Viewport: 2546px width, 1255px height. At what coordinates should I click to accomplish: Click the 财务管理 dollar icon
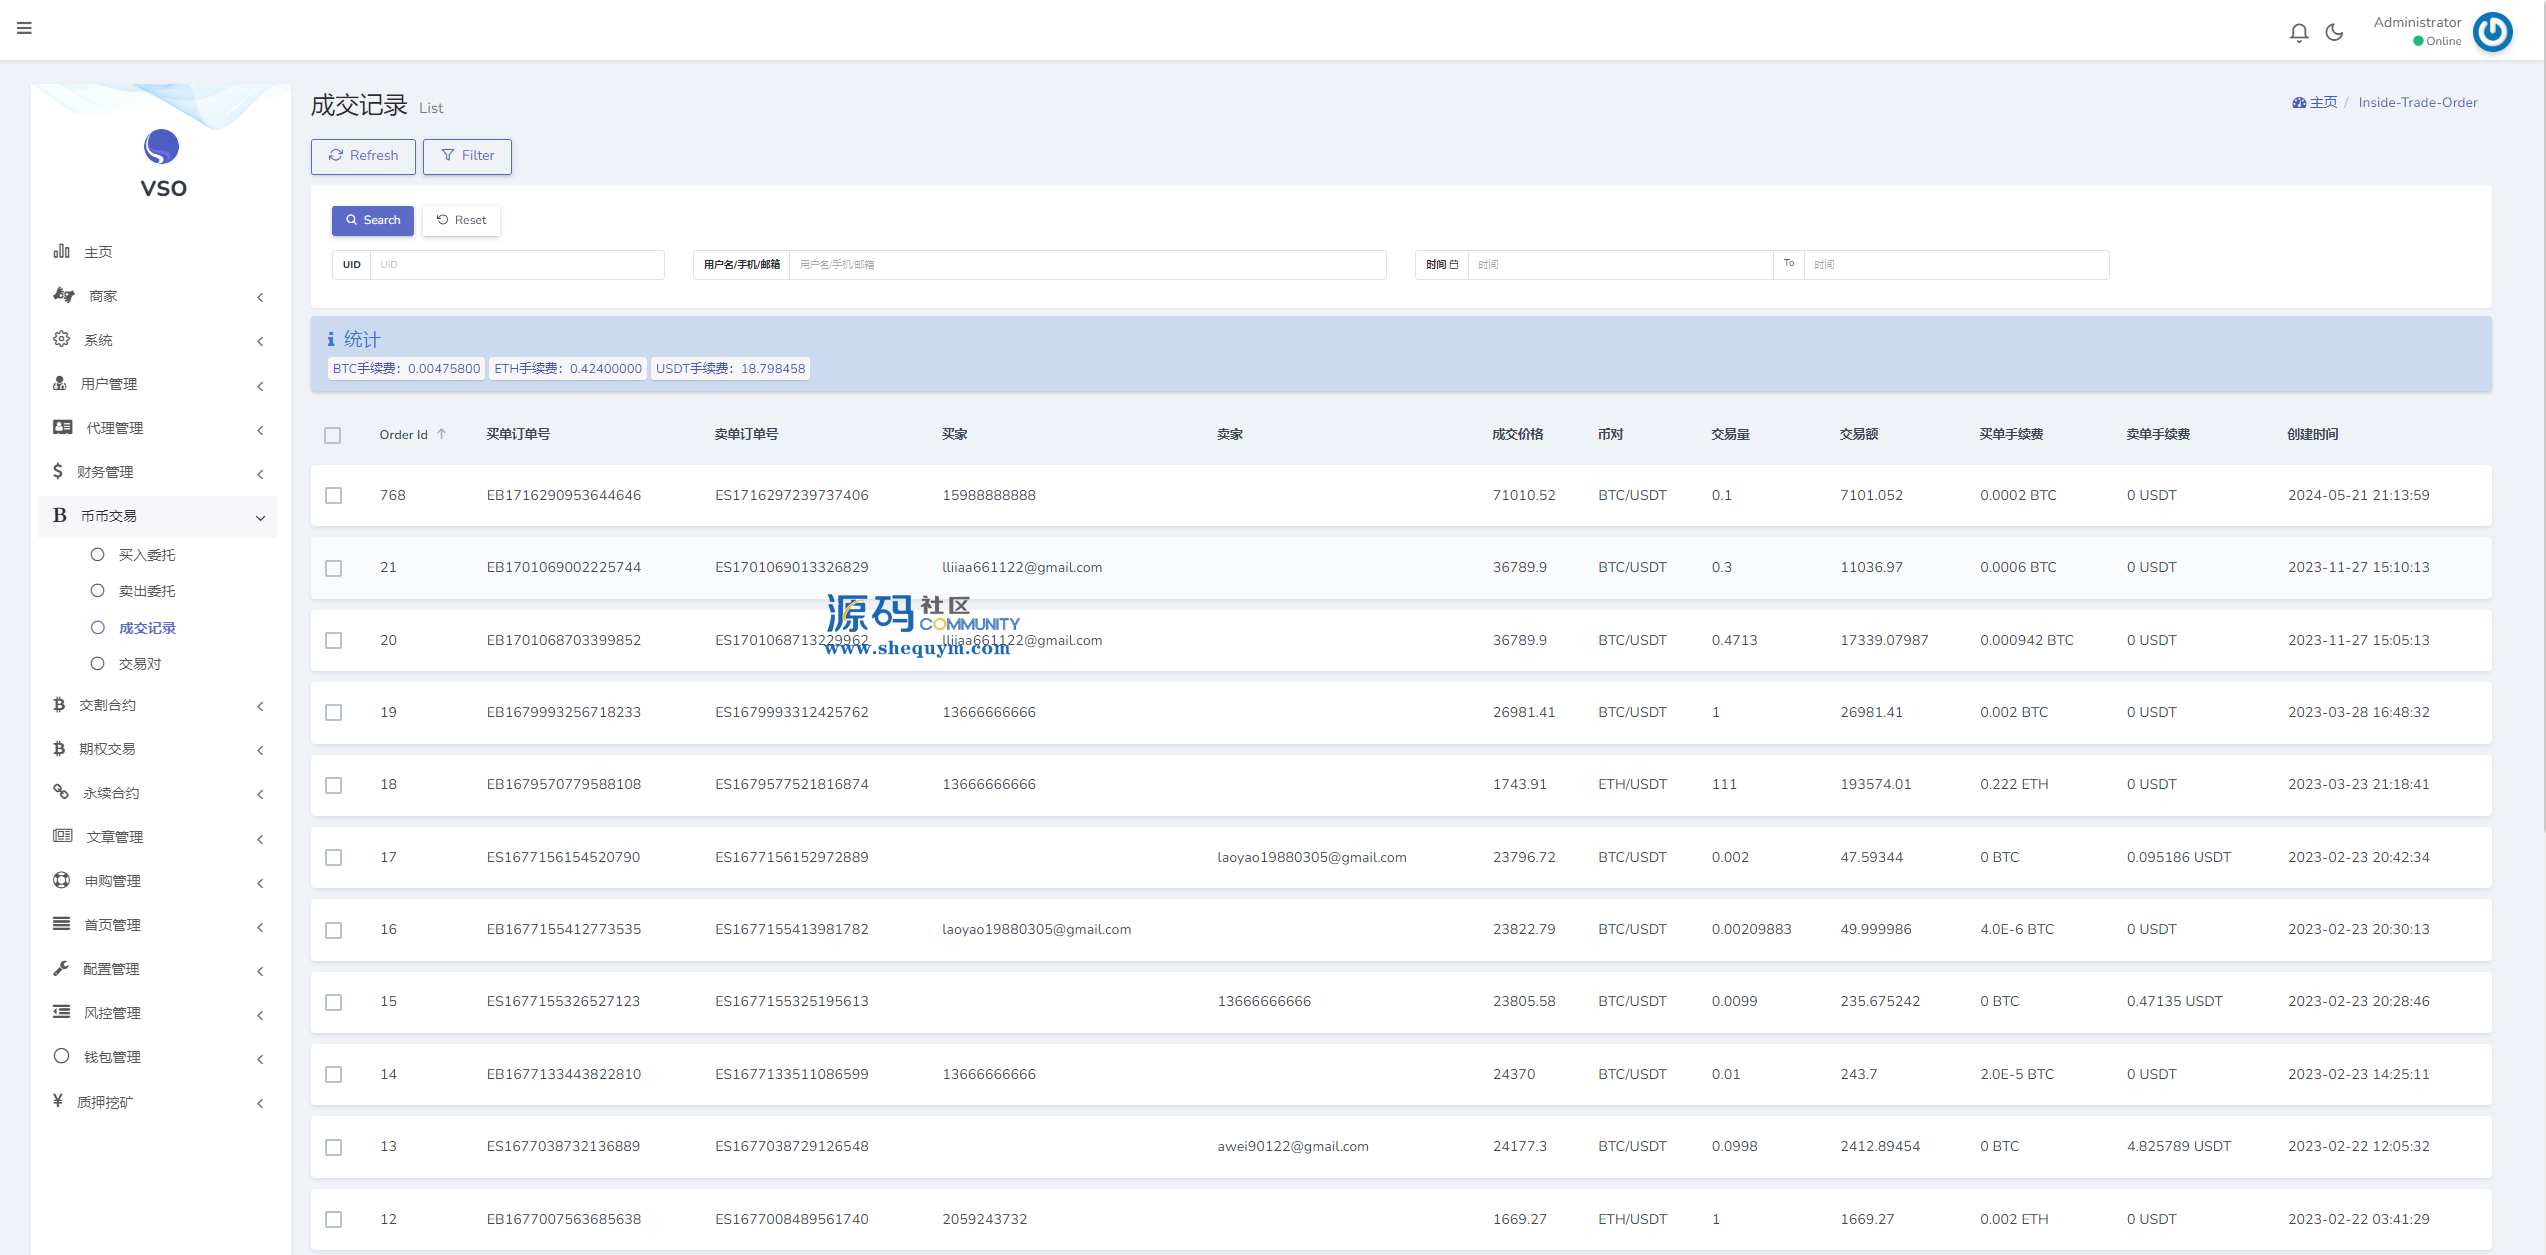[x=58, y=471]
